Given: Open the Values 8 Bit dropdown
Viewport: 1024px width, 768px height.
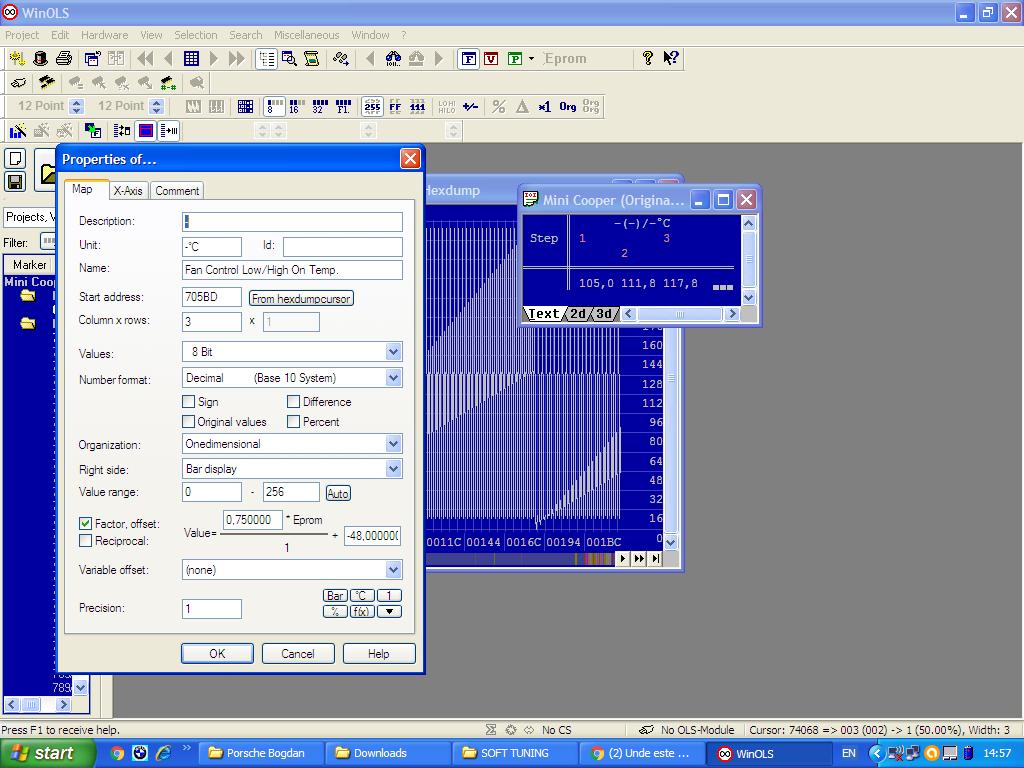Looking at the screenshot, I should 393,352.
